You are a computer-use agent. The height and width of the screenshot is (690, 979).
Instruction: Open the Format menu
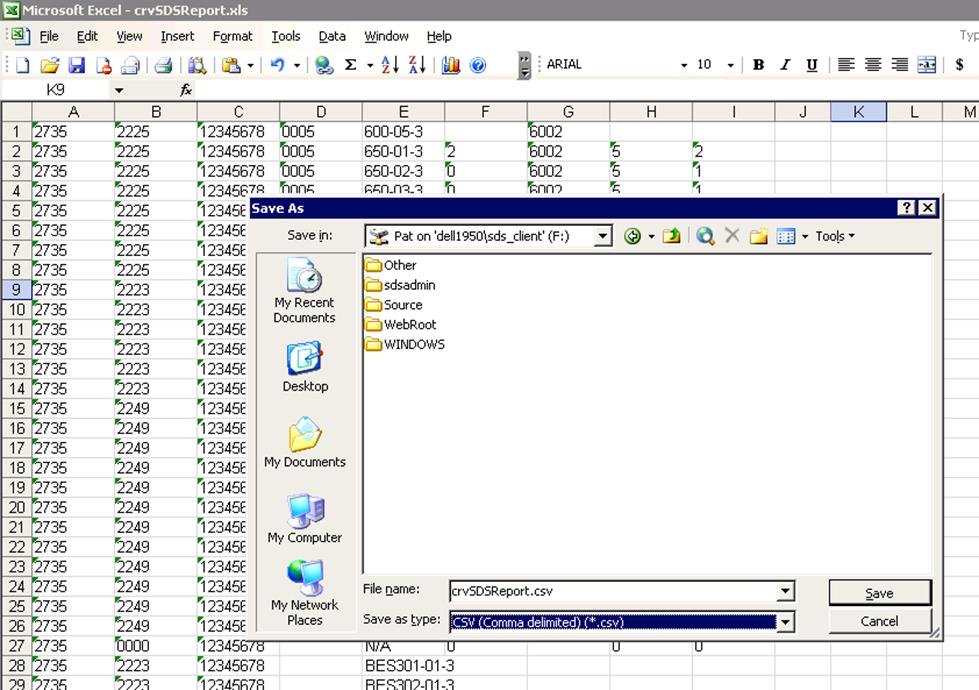pyautogui.click(x=232, y=36)
